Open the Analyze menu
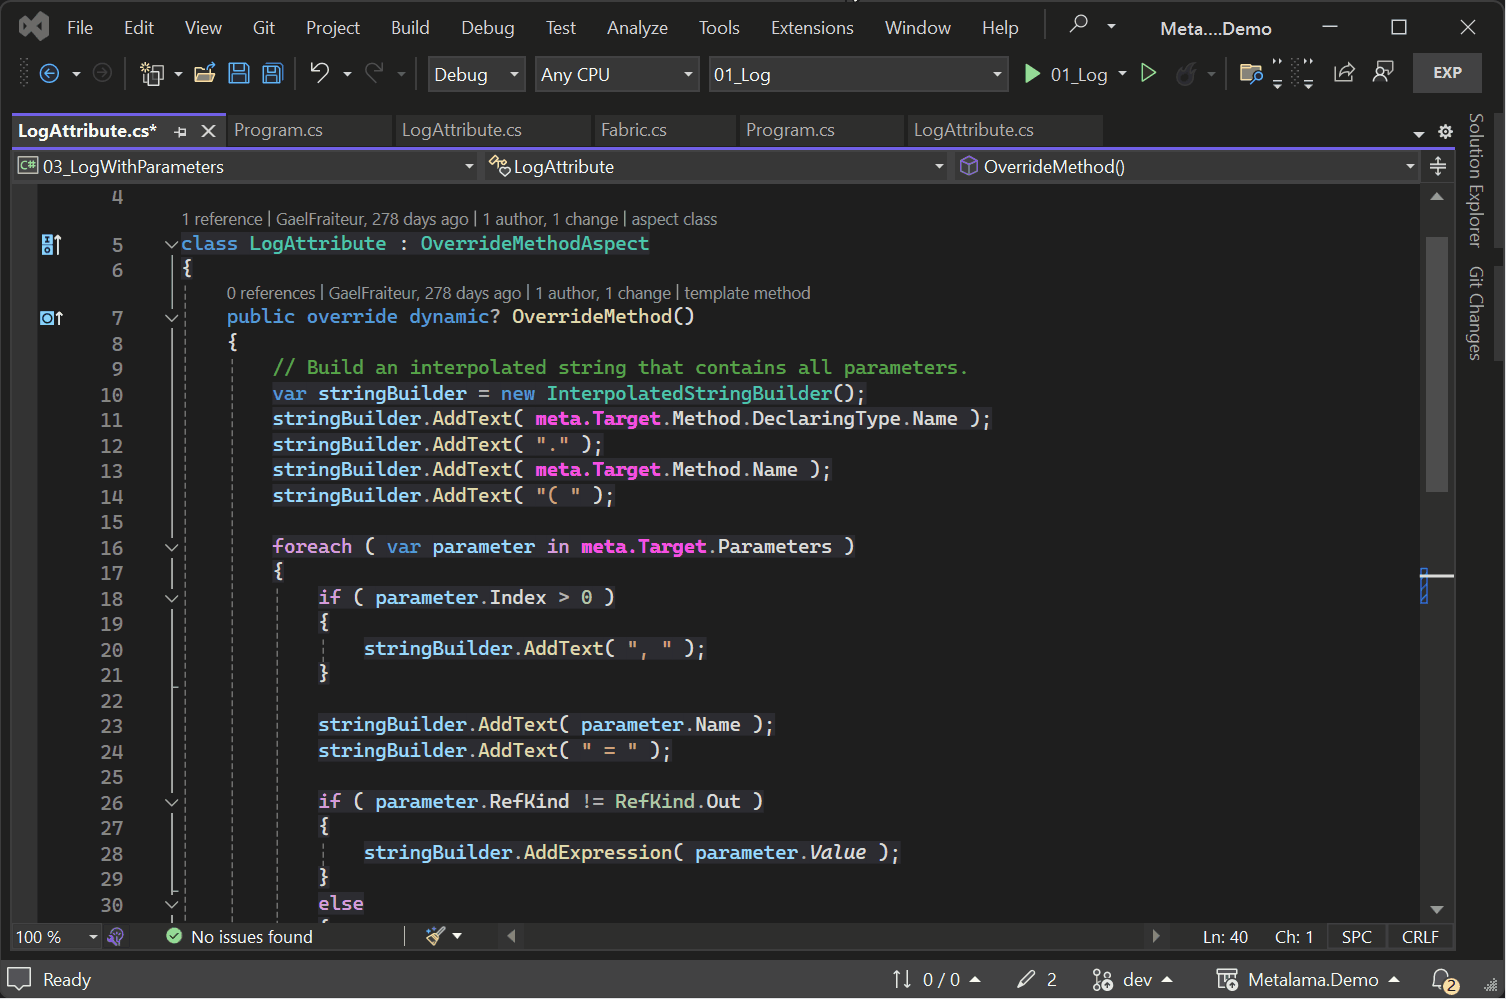This screenshot has height=999, width=1506. 637,28
